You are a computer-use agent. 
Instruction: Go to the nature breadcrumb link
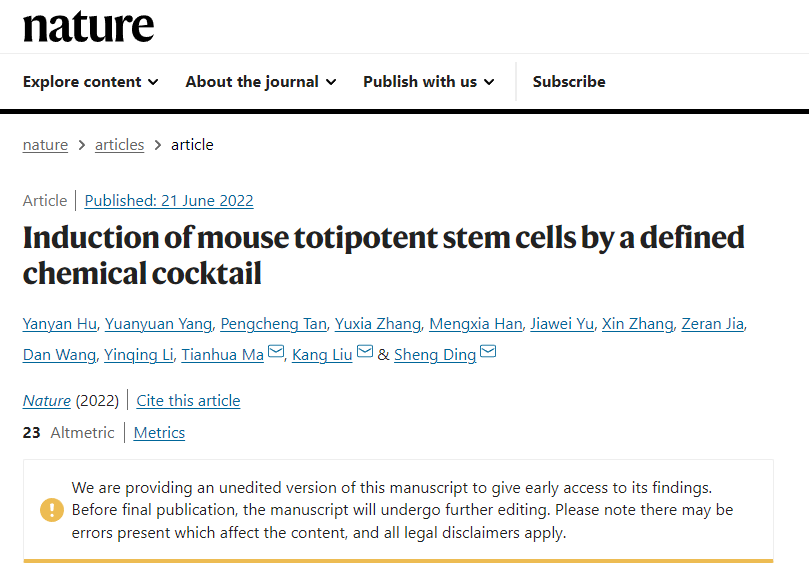(x=45, y=145)
